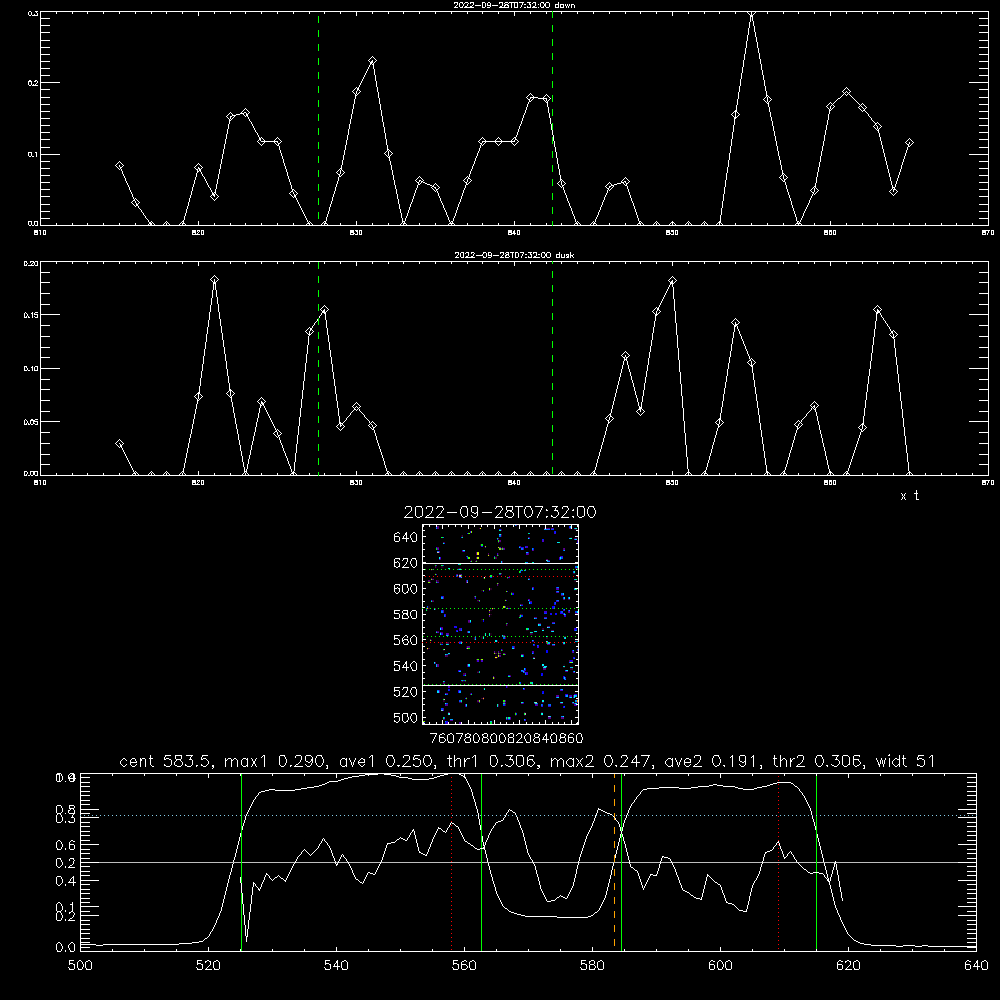Click the '580' label on image y-axis
Image resolution: width=1000 pixels, height=1000 pixels.
tap(406, 614)
